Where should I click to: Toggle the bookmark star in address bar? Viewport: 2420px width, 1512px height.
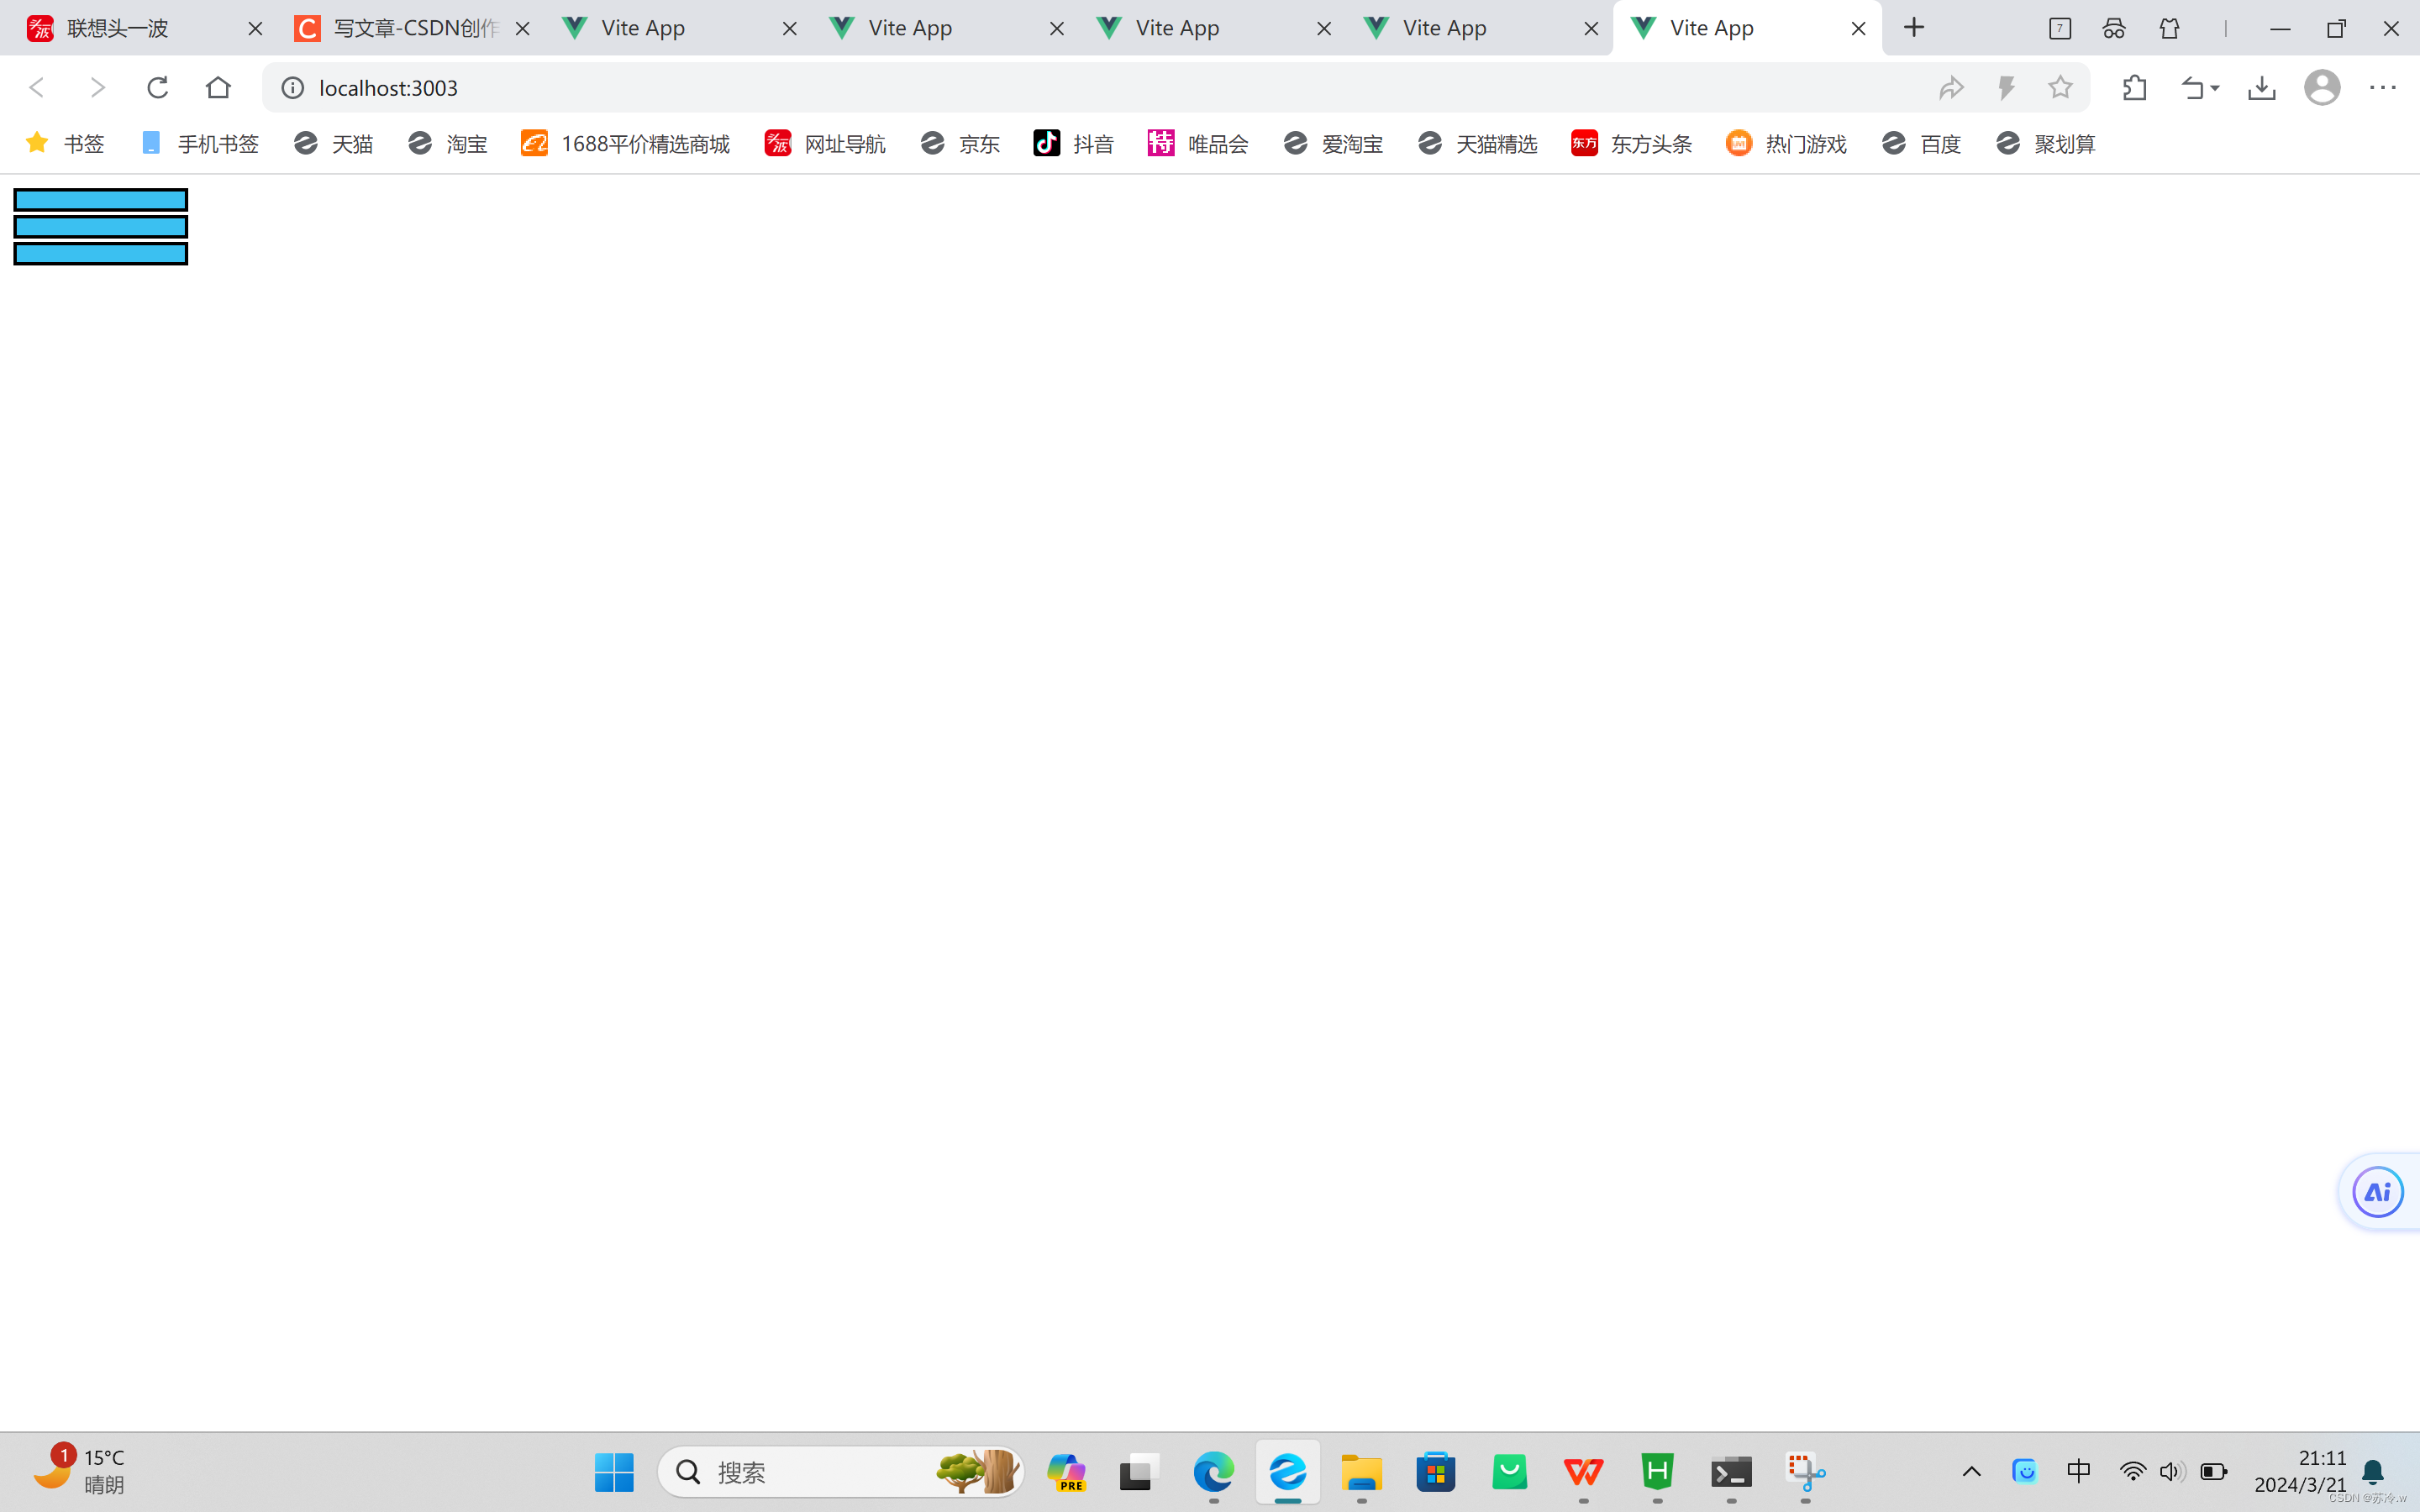(x=2060, y=87)
